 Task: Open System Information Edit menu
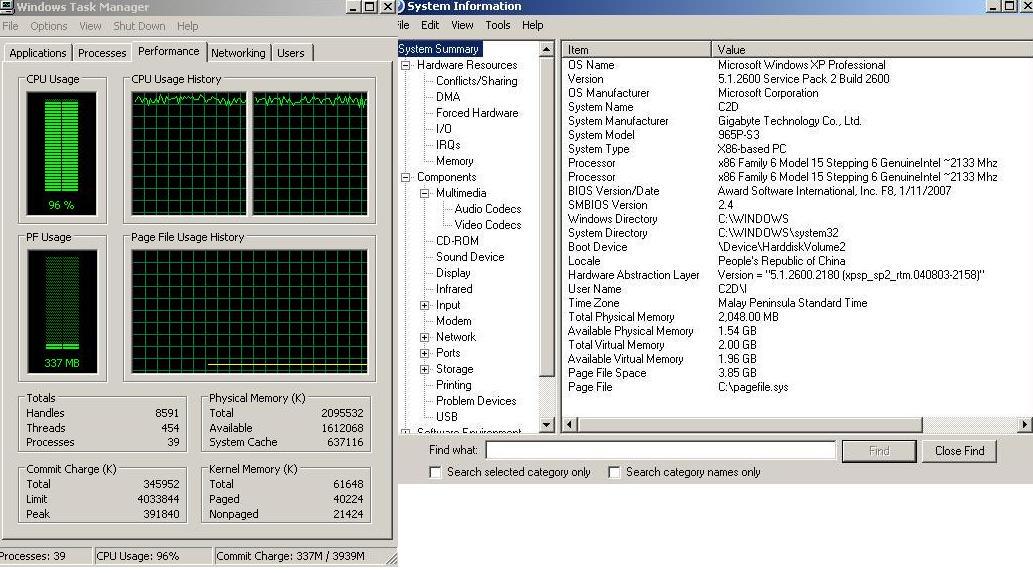click(430, 25)
